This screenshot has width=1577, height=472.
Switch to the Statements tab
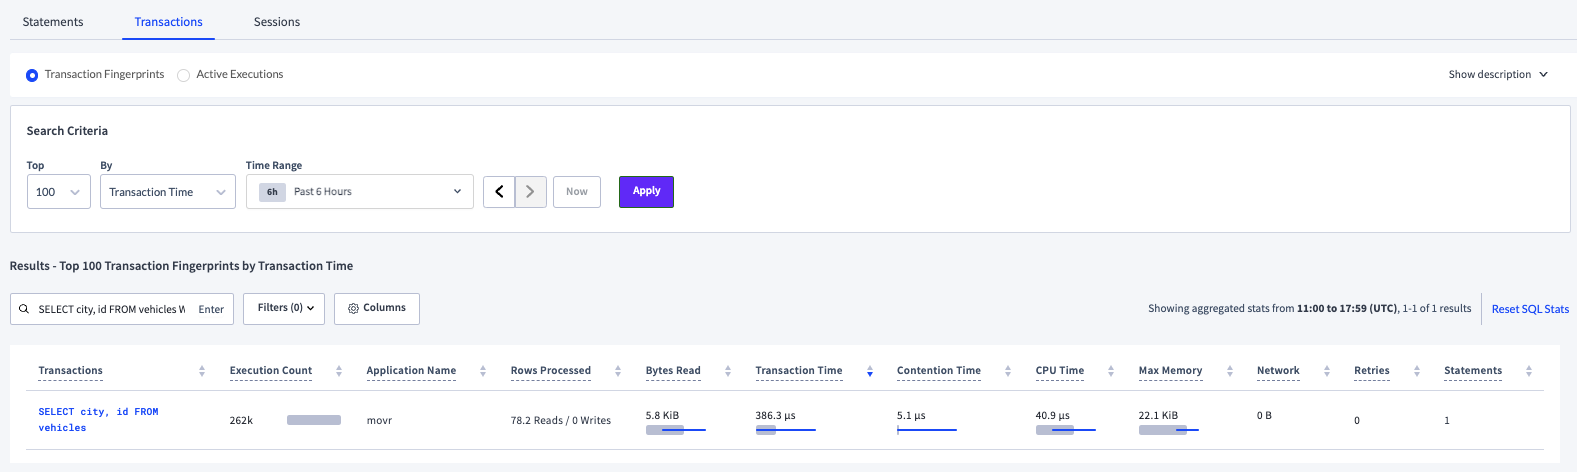pos(53,22)
